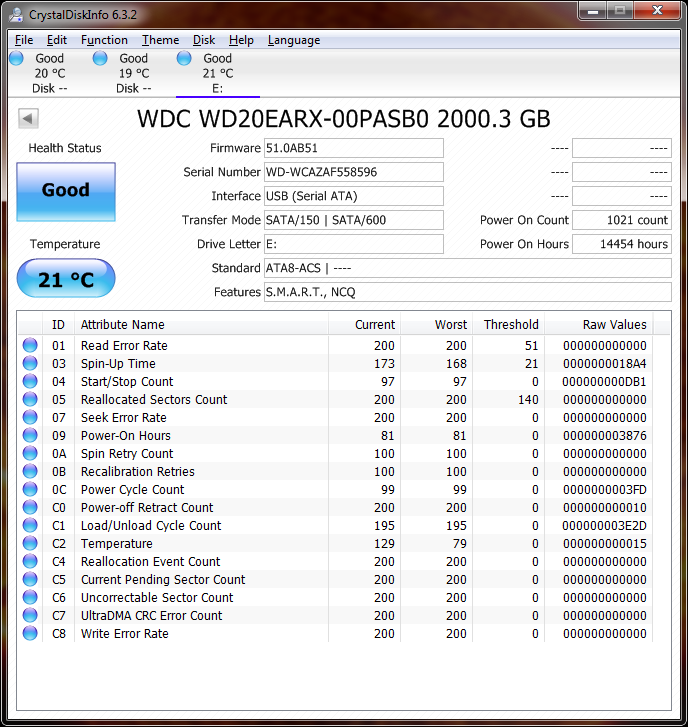The width and height of the screenshot is (688, 727).
Task: Open the Theme menu
Action: click(x=160, y=40)
